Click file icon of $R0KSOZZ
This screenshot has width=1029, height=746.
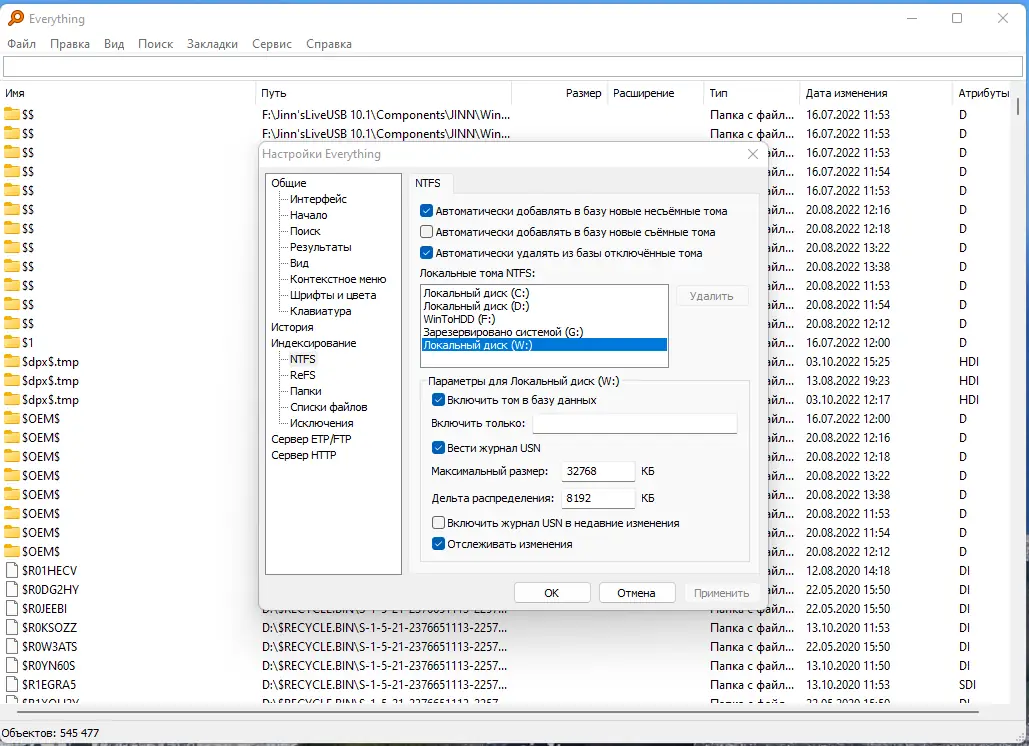[x=12, y=627]
